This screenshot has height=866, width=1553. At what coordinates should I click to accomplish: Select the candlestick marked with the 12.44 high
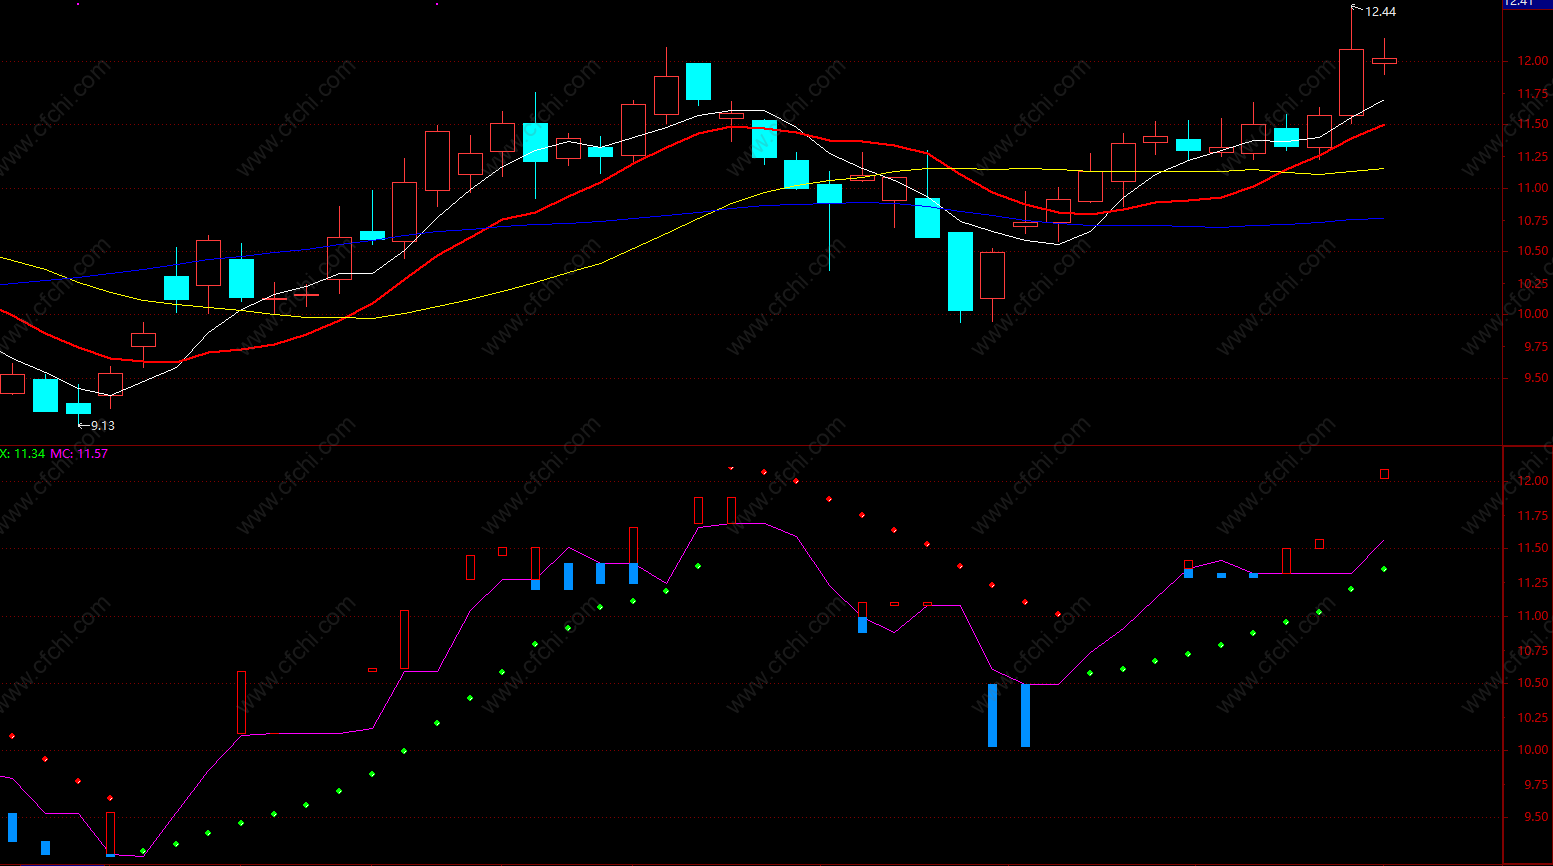point(1351,82)
